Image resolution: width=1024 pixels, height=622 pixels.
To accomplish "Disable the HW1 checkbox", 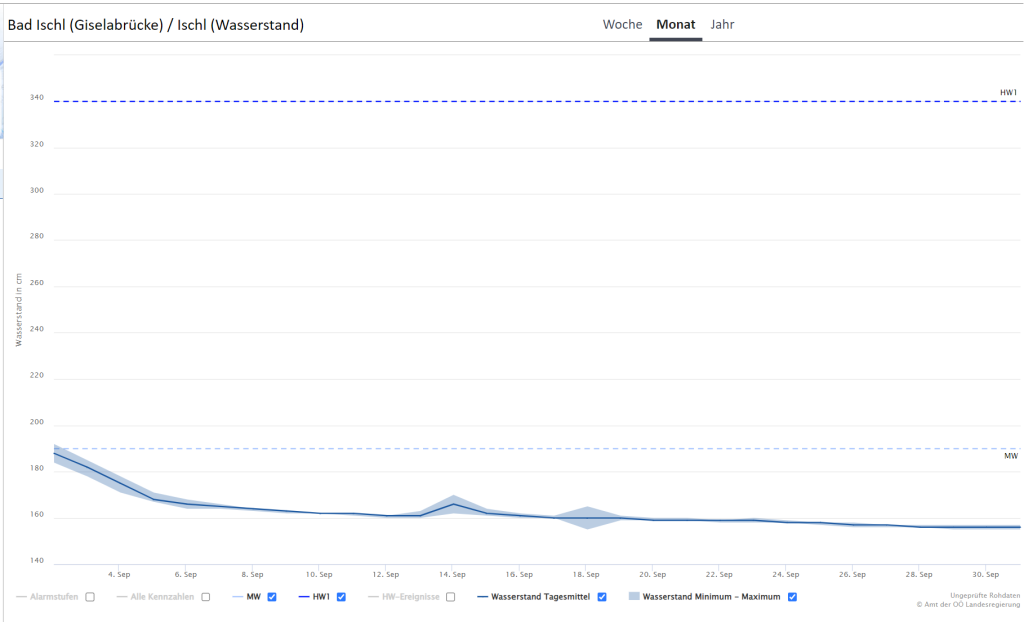I will (x=341, y=597).
